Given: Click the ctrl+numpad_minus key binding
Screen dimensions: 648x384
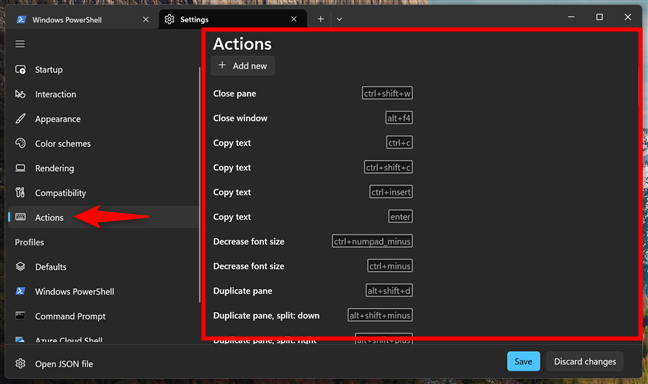Looking at the screenshot, I should (372, 241).
